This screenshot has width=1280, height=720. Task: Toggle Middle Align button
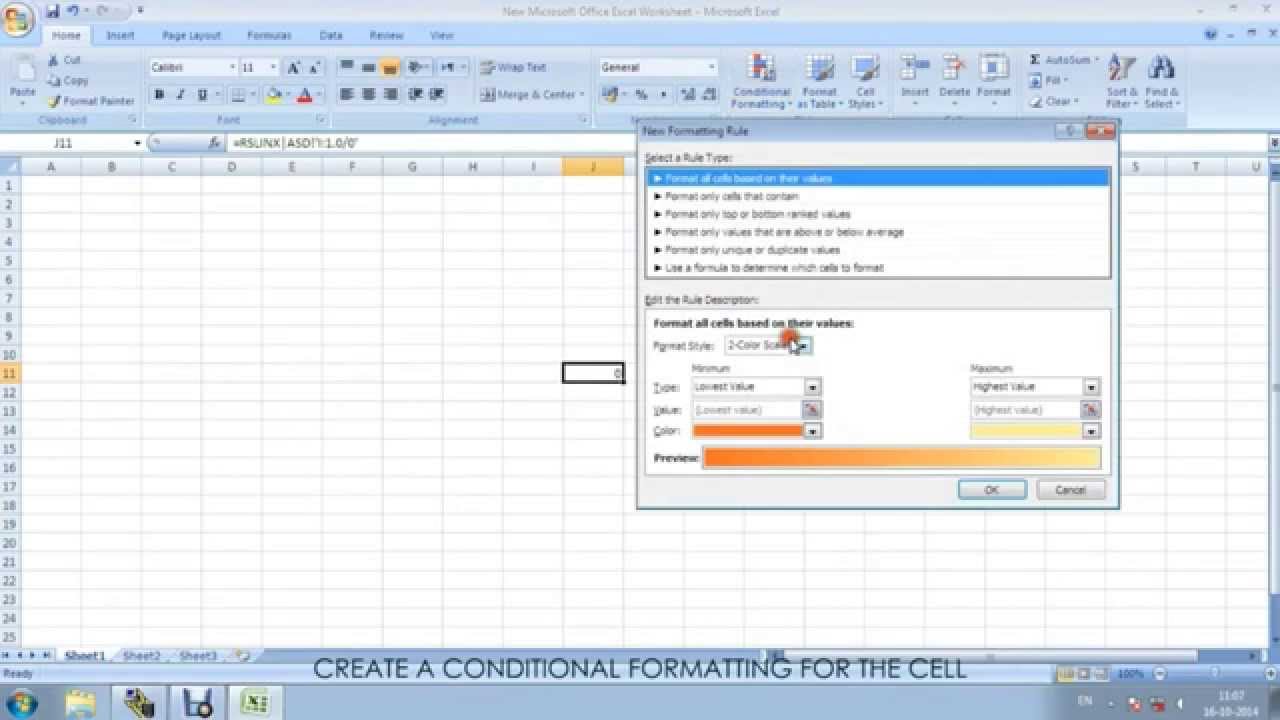click(x=368, y=67)
